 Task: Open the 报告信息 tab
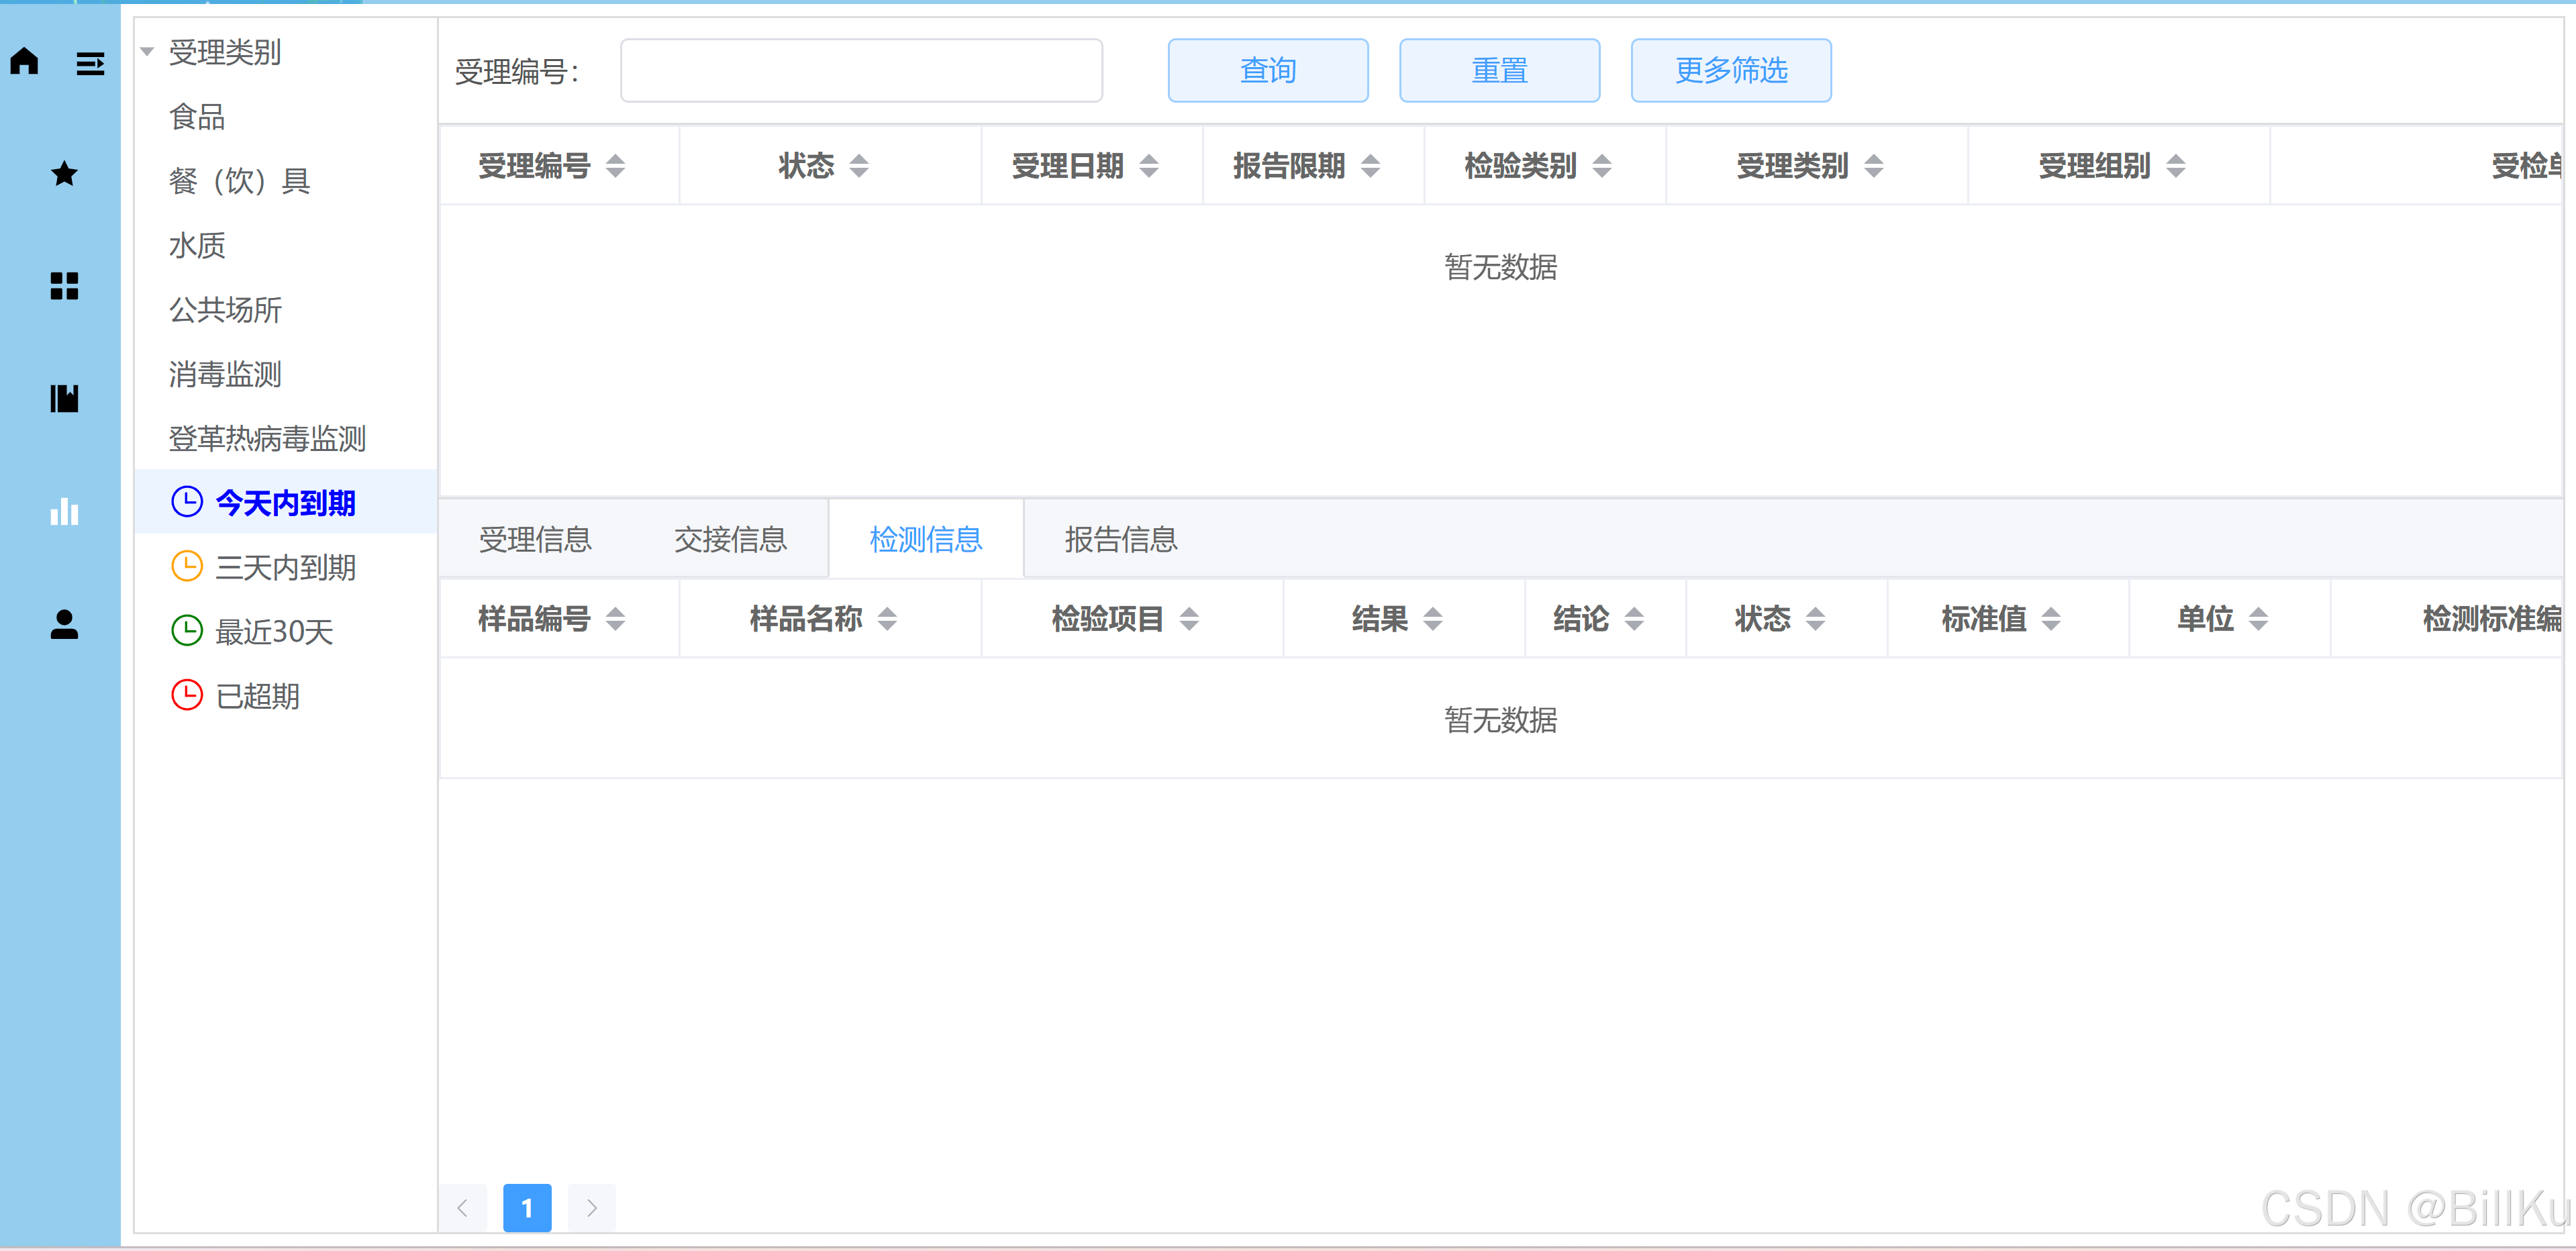[1120, 540]
